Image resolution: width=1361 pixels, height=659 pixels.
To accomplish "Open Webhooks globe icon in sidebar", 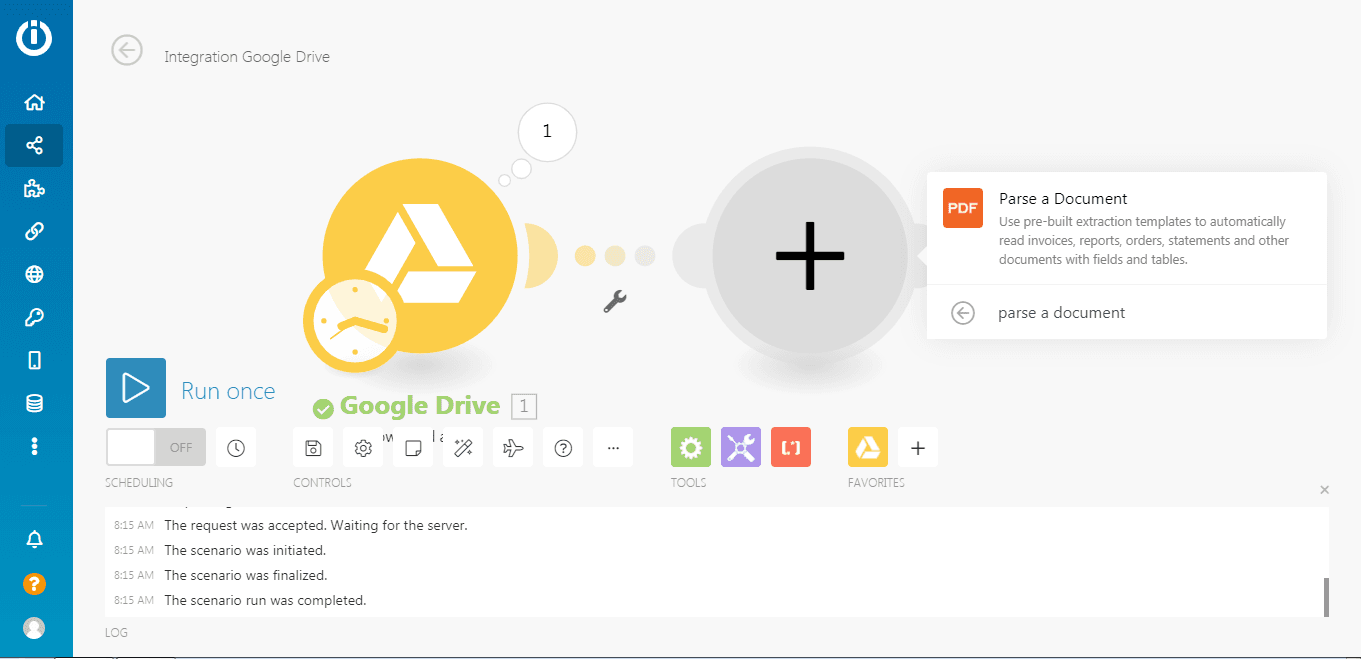I will point(34,274).
